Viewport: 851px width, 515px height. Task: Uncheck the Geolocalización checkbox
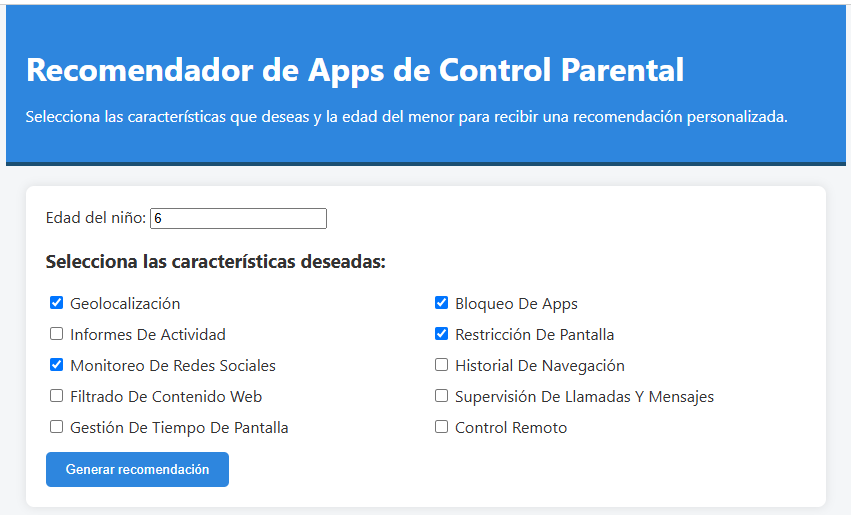pos(56,303)
